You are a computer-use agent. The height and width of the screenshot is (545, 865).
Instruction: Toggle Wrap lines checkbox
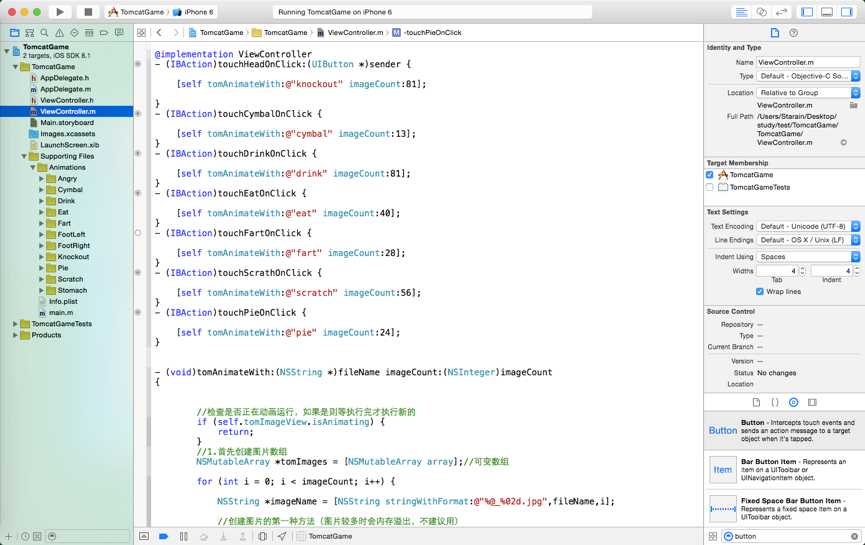pos(760,291)
